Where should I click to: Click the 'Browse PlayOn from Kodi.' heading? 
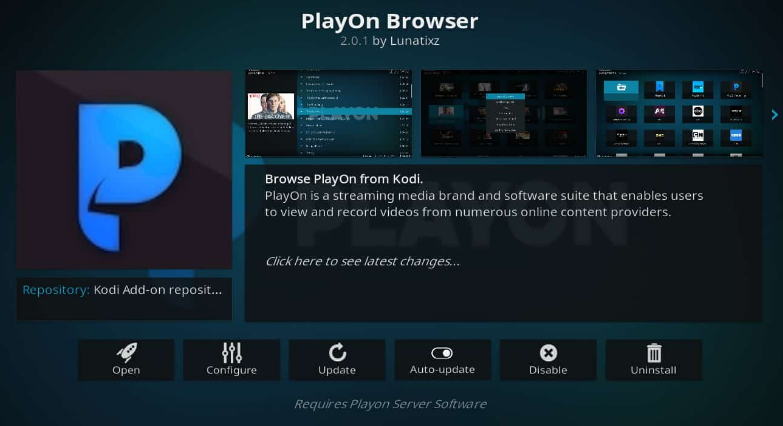344,179
